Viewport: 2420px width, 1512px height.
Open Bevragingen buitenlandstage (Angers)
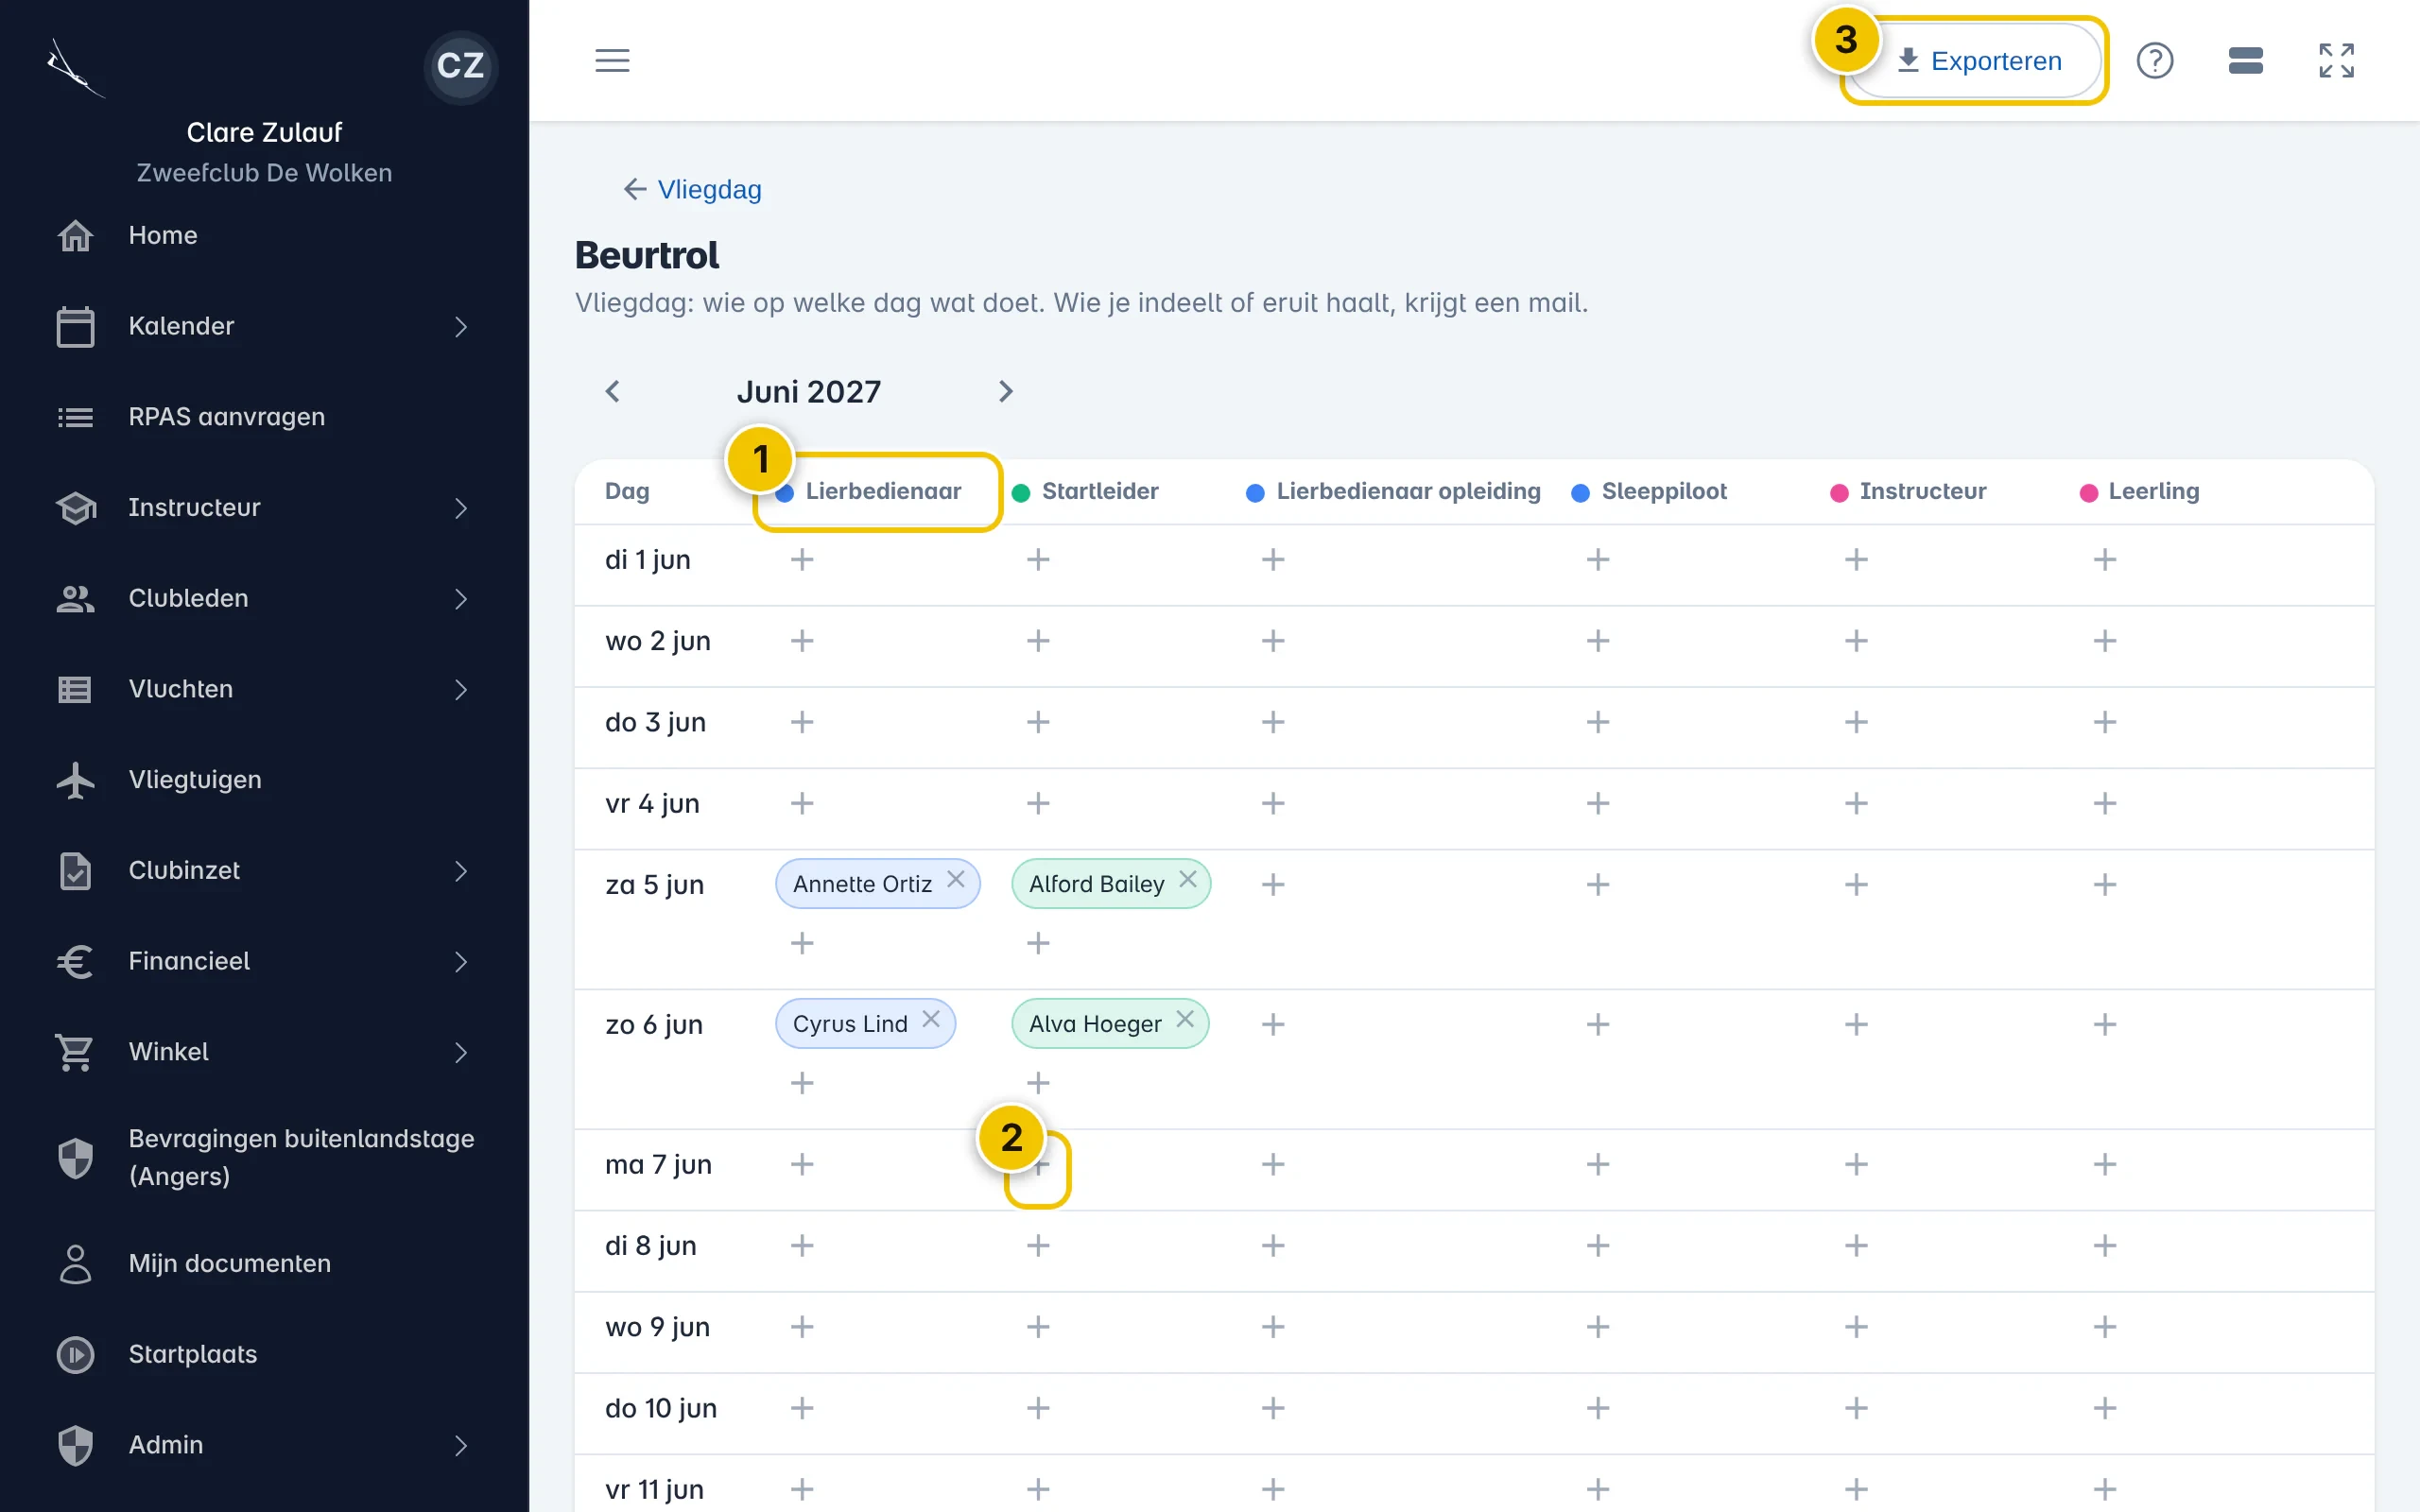click(264, 1158)
